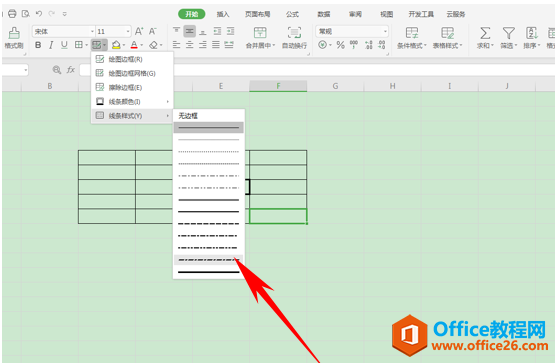The height and width of the screenshot is (363, 555).
Task: Open the font size dropdown showing 11
Action: (x=128, y=31)
